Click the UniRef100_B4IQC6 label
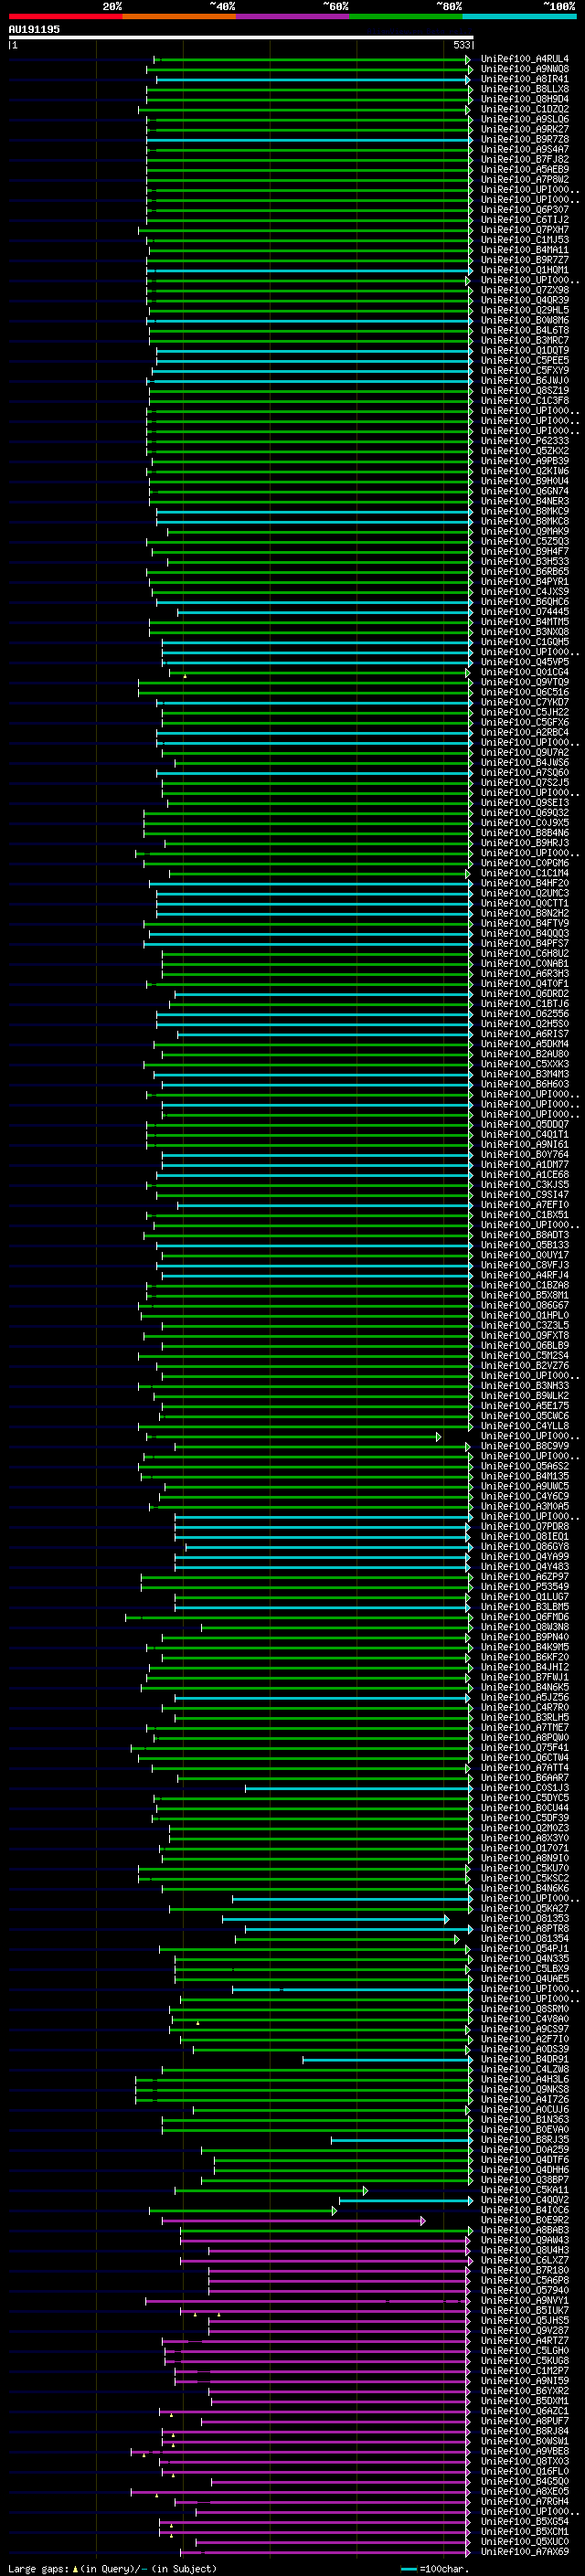 [x=524, y=2209]
